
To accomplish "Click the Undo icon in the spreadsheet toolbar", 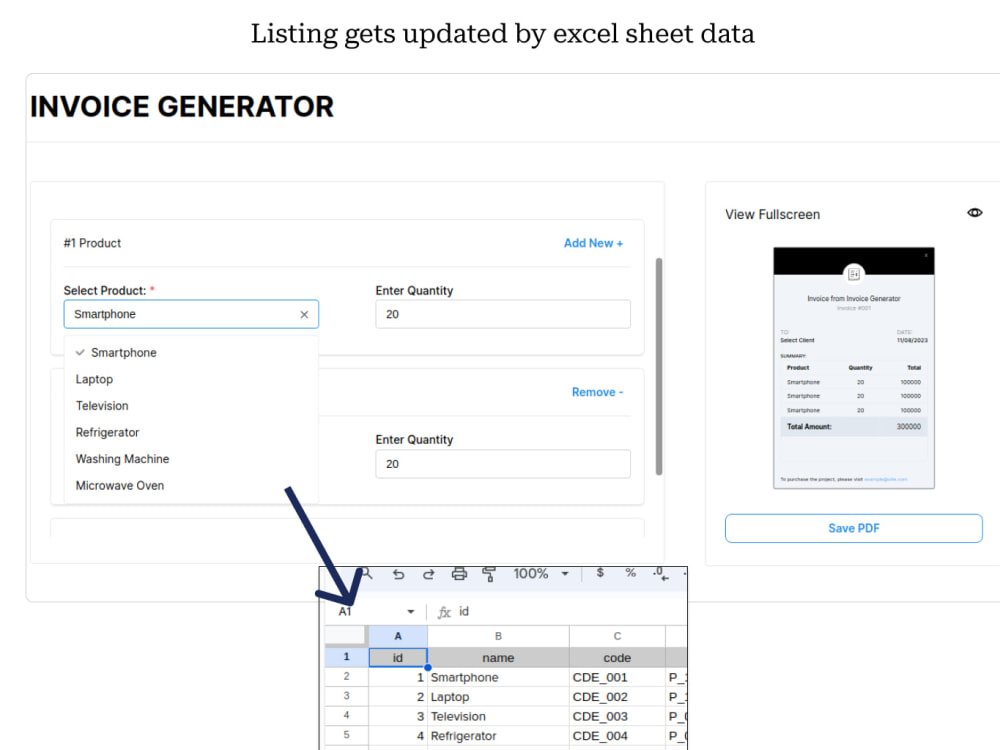I will pos(398,573).
